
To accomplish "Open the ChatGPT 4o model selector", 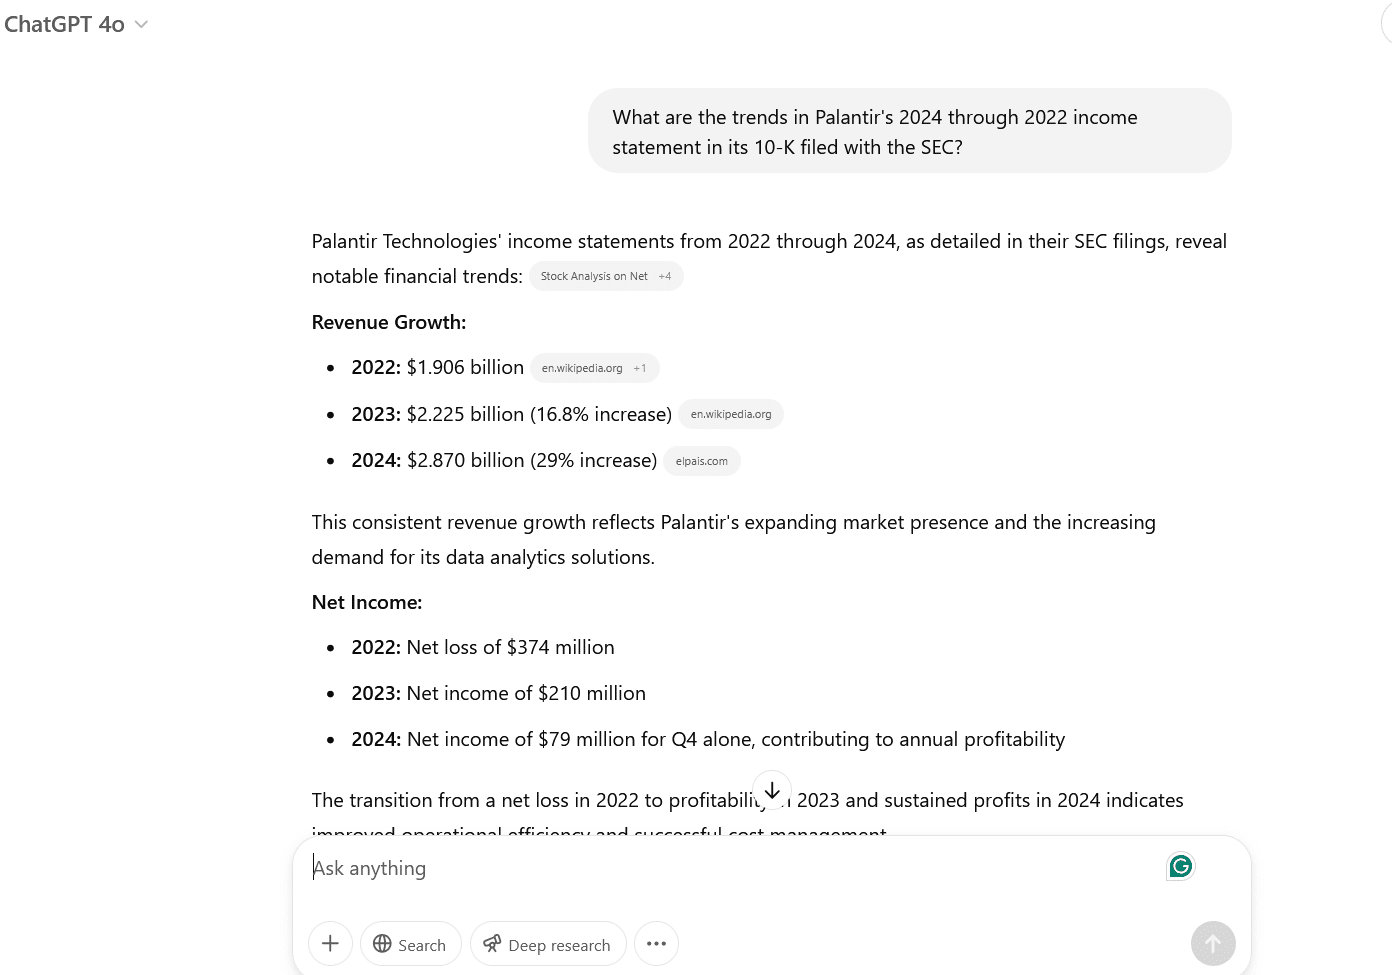I will pos(76,25).
